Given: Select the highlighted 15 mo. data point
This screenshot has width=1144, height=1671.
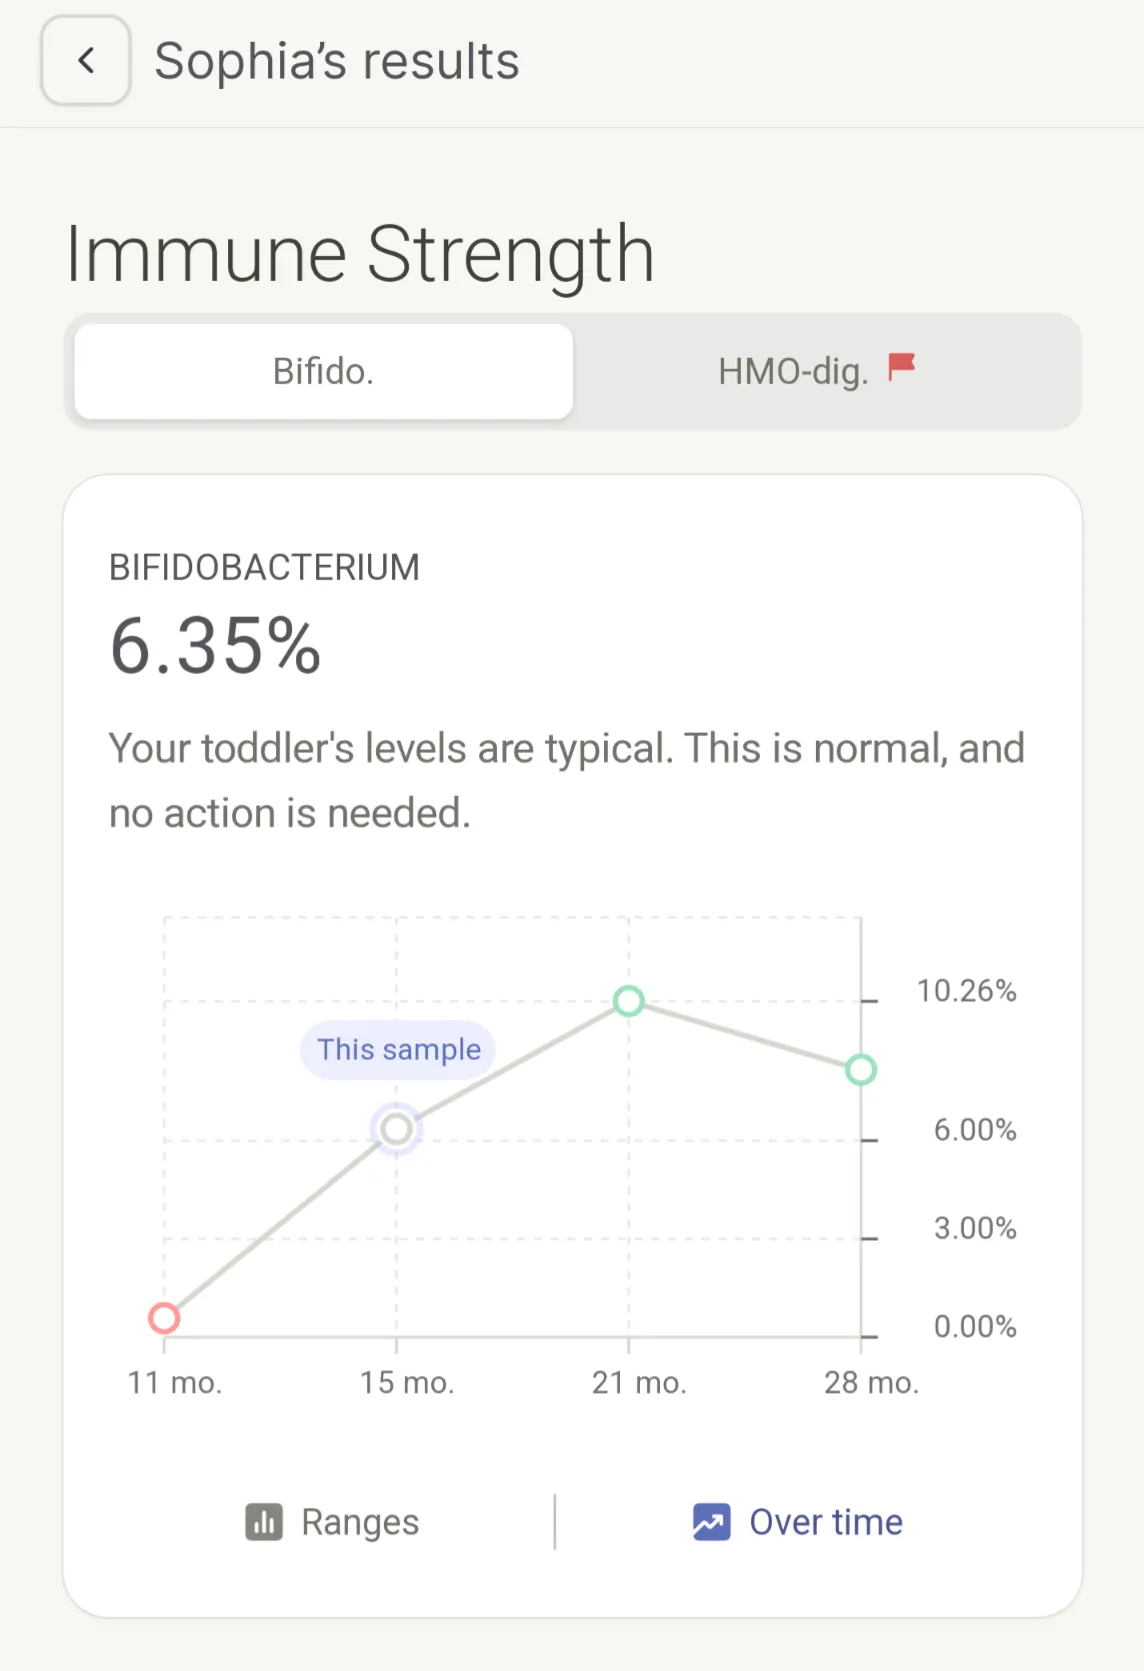Looking at the screenshot, I should (397, 1129).
